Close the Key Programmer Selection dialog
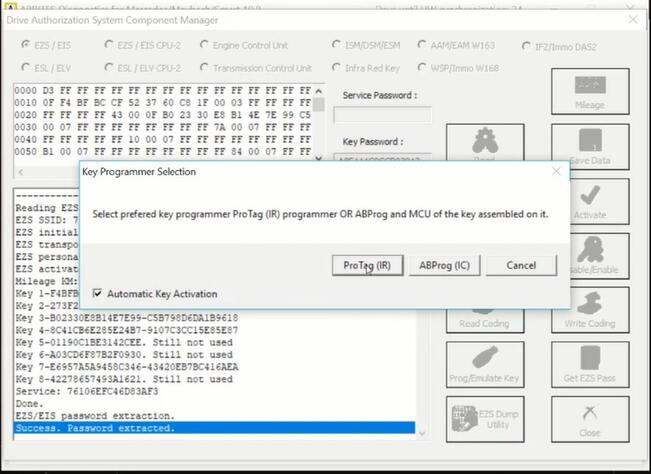651x474 pixels. point(556,171)
